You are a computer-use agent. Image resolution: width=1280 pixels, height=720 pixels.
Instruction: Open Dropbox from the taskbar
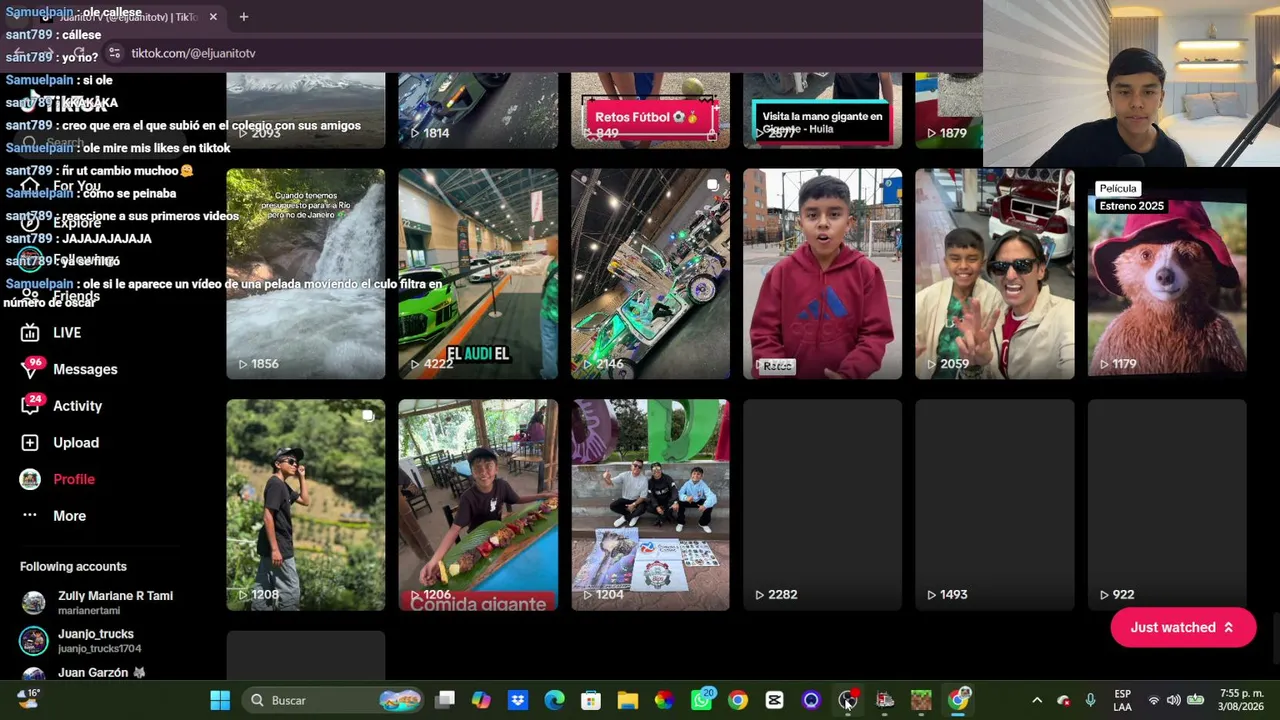click(518, 700)
